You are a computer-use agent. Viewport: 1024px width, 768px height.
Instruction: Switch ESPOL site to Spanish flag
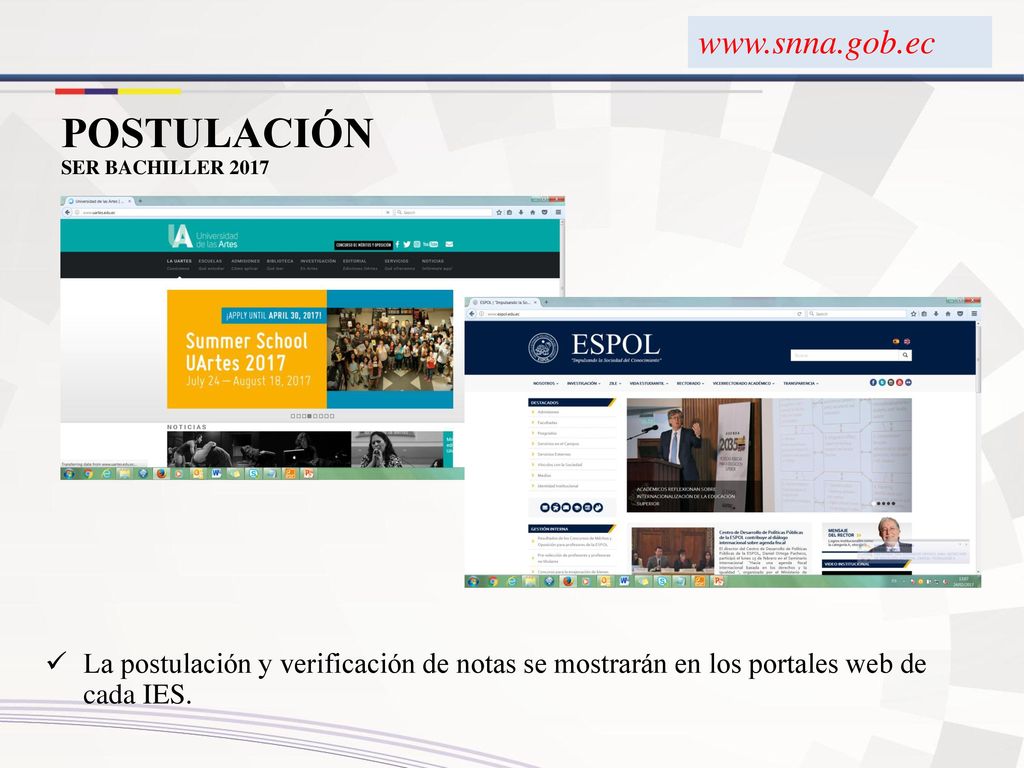coord(896,342)
